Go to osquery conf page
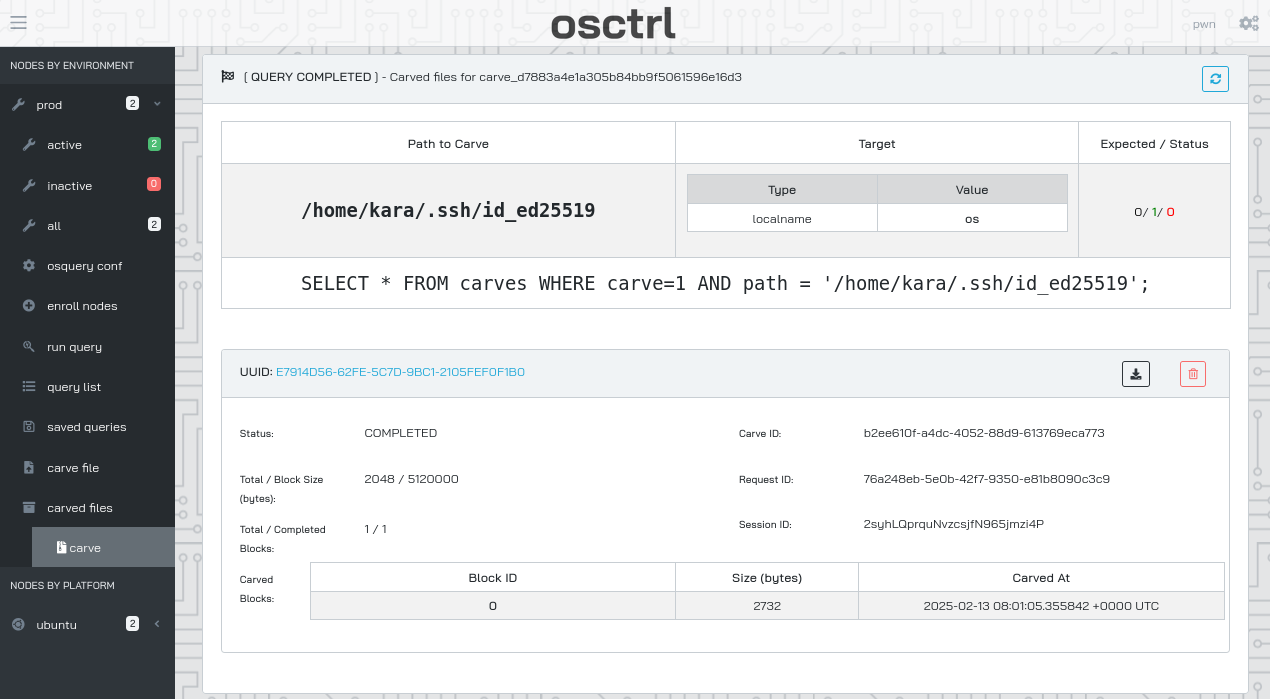The height and width of the screenshot is (699, 1270). [x=87, y=266]
